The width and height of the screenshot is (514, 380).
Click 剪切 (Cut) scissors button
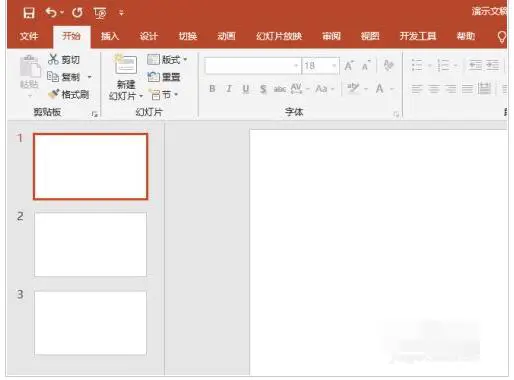pos(64,60)
